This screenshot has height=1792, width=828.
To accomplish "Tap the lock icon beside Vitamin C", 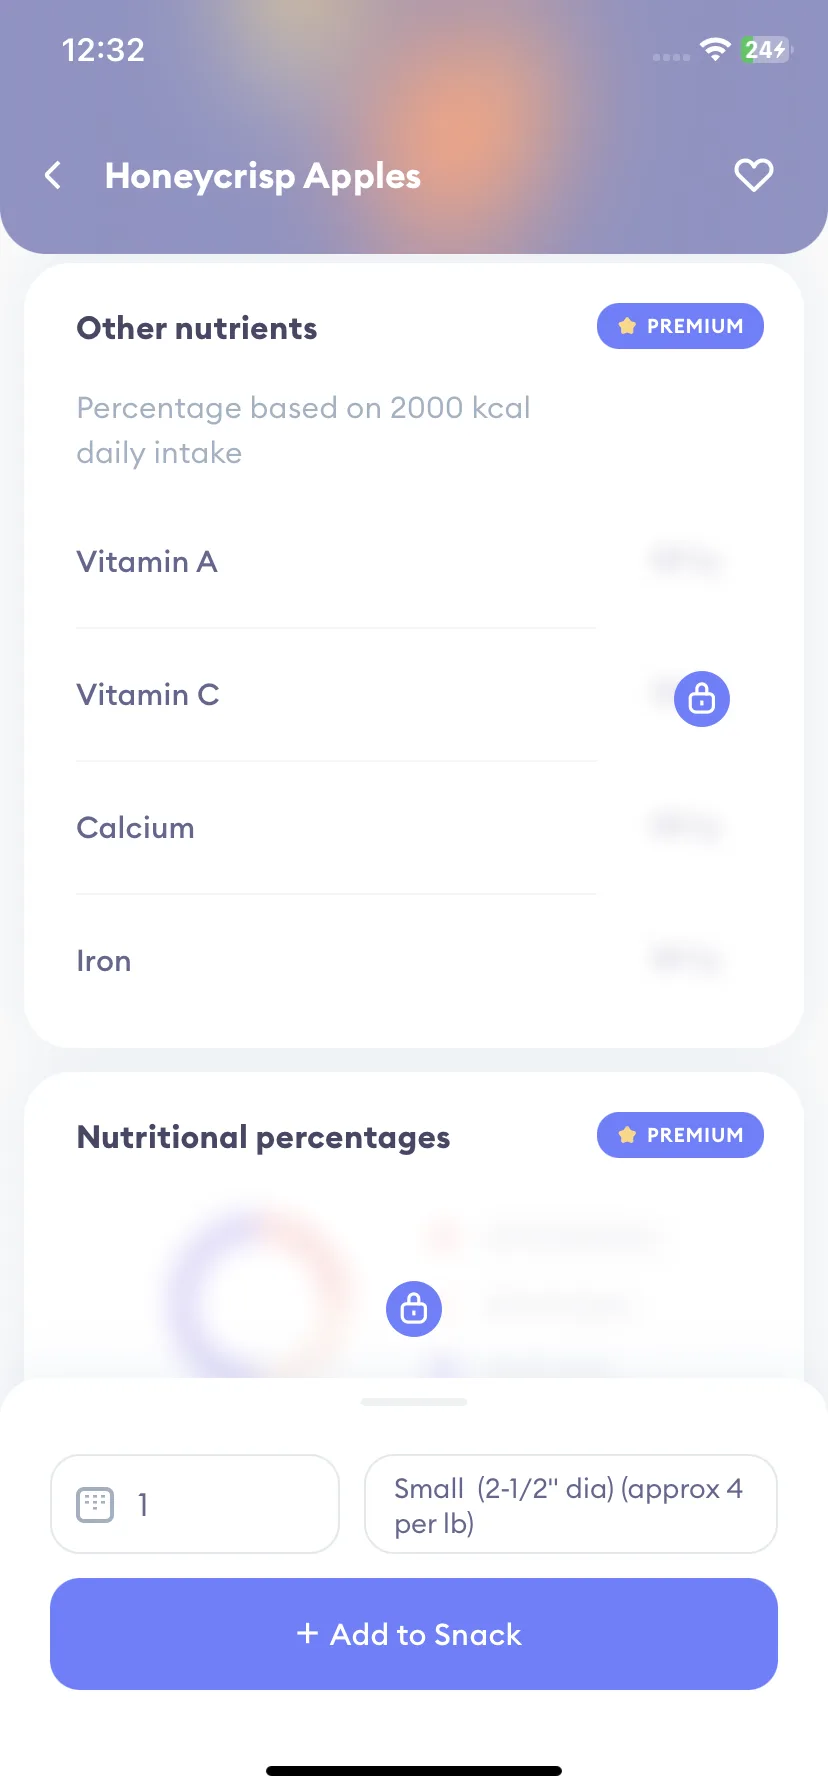I will [702, 698].
